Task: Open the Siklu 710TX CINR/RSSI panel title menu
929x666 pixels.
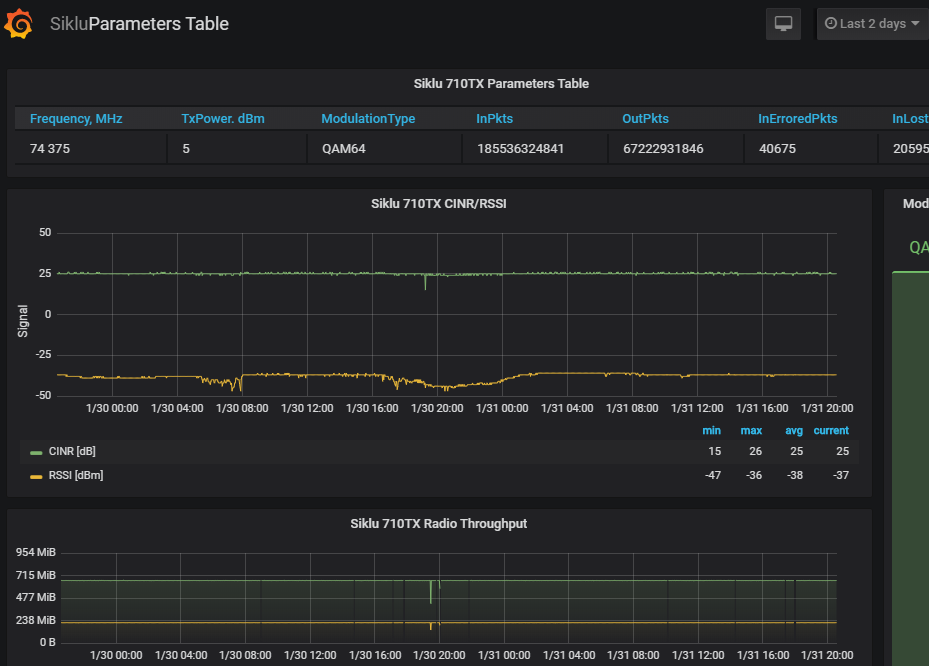Action: click(x=438, y=204)
